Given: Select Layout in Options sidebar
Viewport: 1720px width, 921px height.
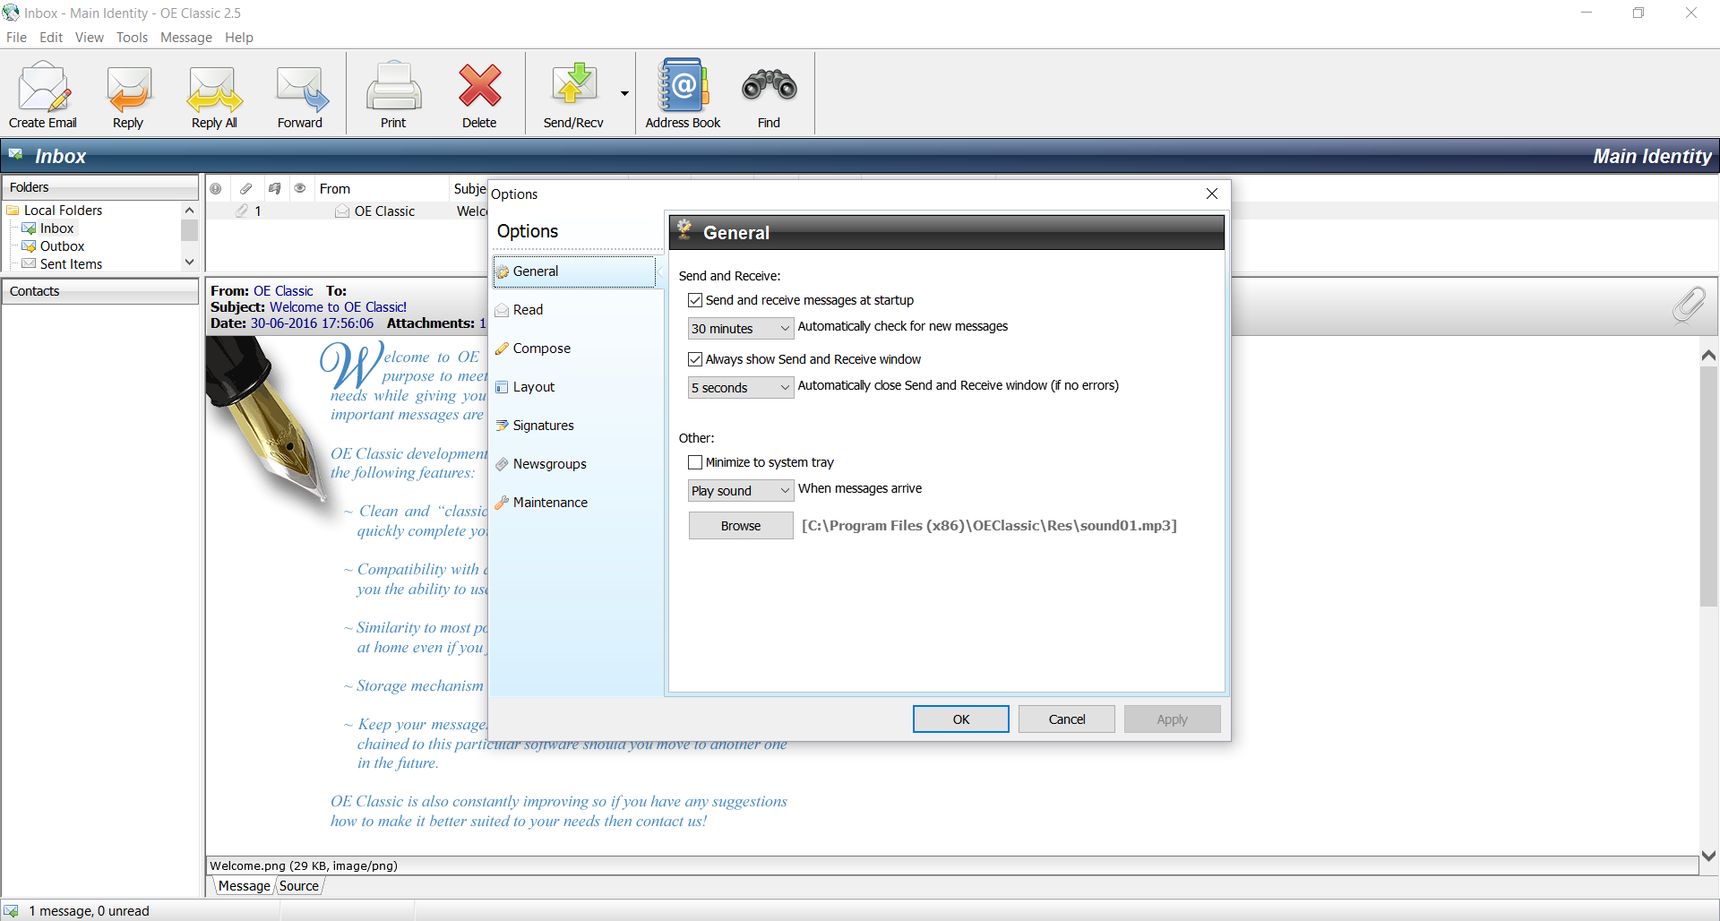Looking at the screenshot, I should click(x=575, y=387).
